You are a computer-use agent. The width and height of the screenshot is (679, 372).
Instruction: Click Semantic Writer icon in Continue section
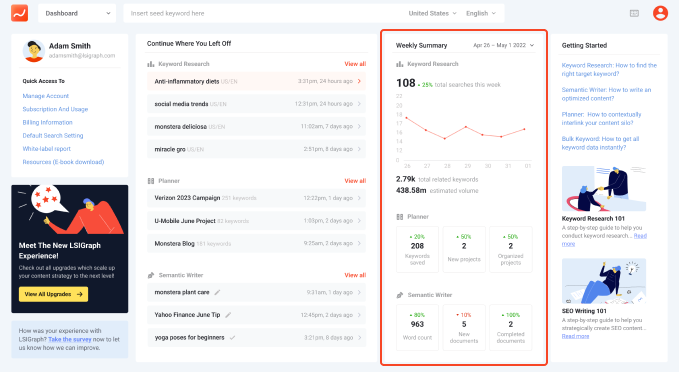151,275
